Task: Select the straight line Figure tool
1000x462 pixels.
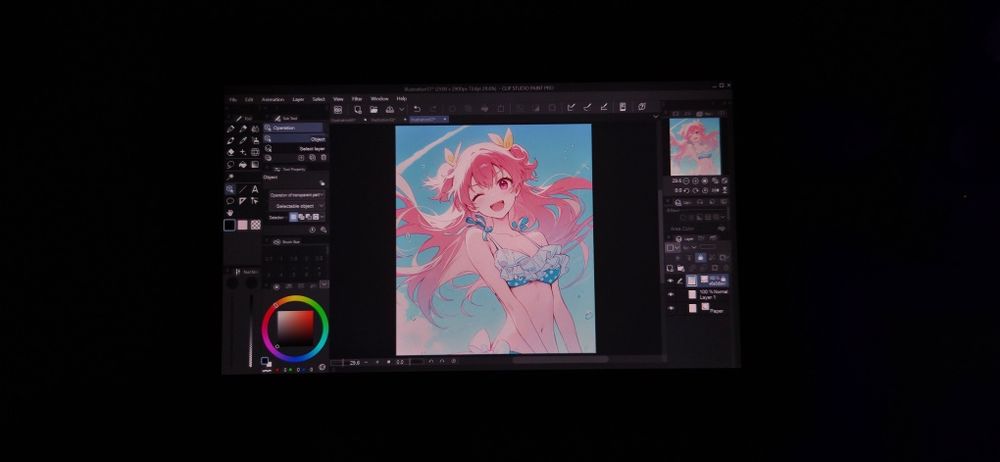Action: point(243,189)
